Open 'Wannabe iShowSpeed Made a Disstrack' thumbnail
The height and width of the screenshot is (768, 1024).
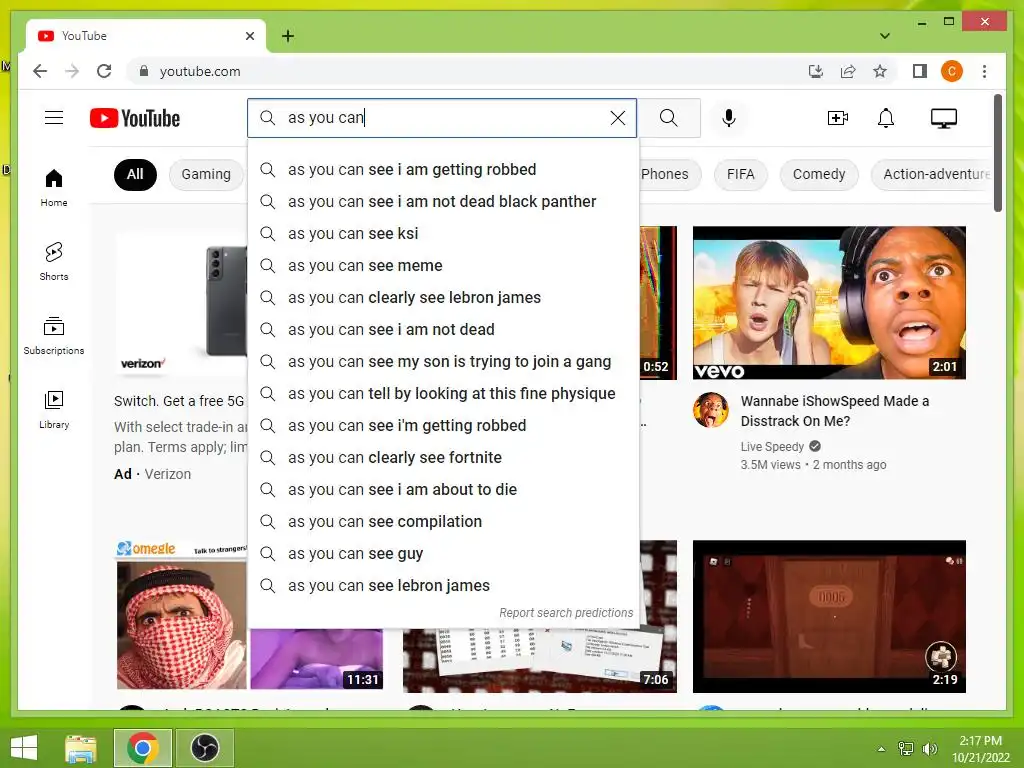click(x=829, y=302)
